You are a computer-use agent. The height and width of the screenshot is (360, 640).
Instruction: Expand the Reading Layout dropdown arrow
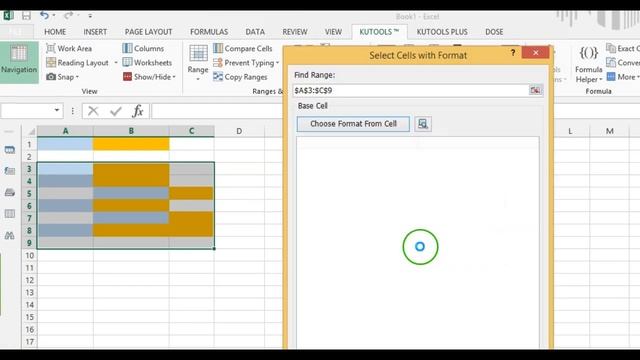click(116, 63)
